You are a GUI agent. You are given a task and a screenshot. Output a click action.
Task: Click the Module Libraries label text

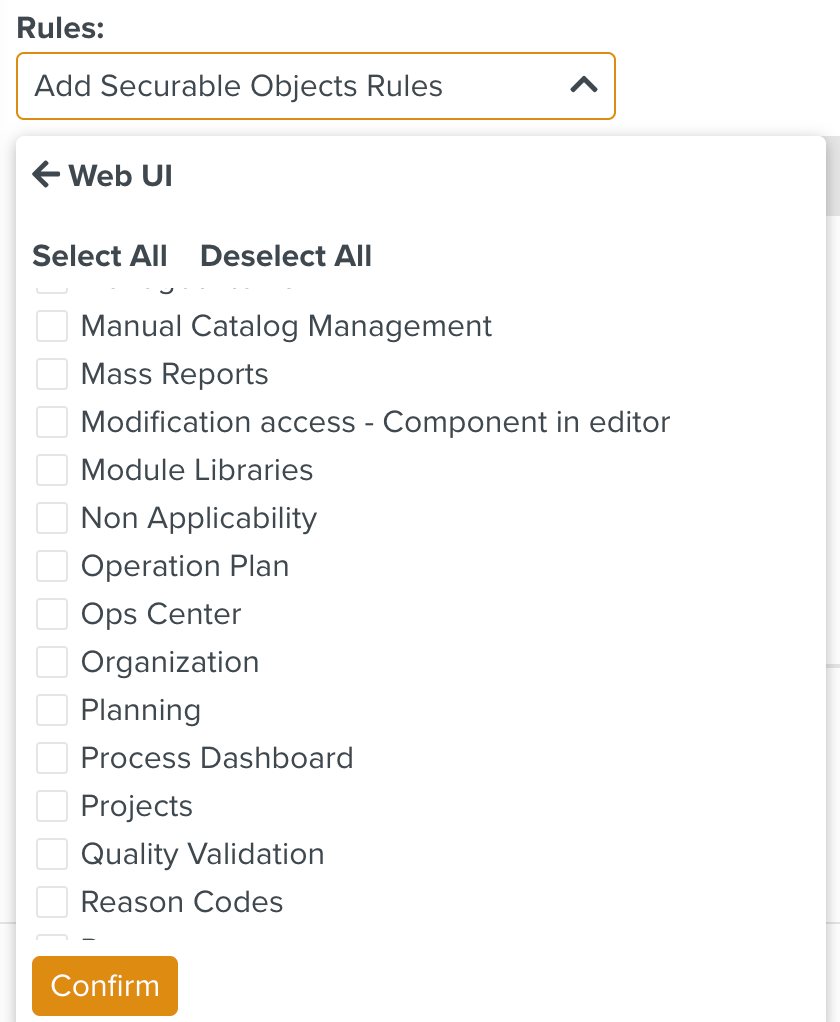197,470
